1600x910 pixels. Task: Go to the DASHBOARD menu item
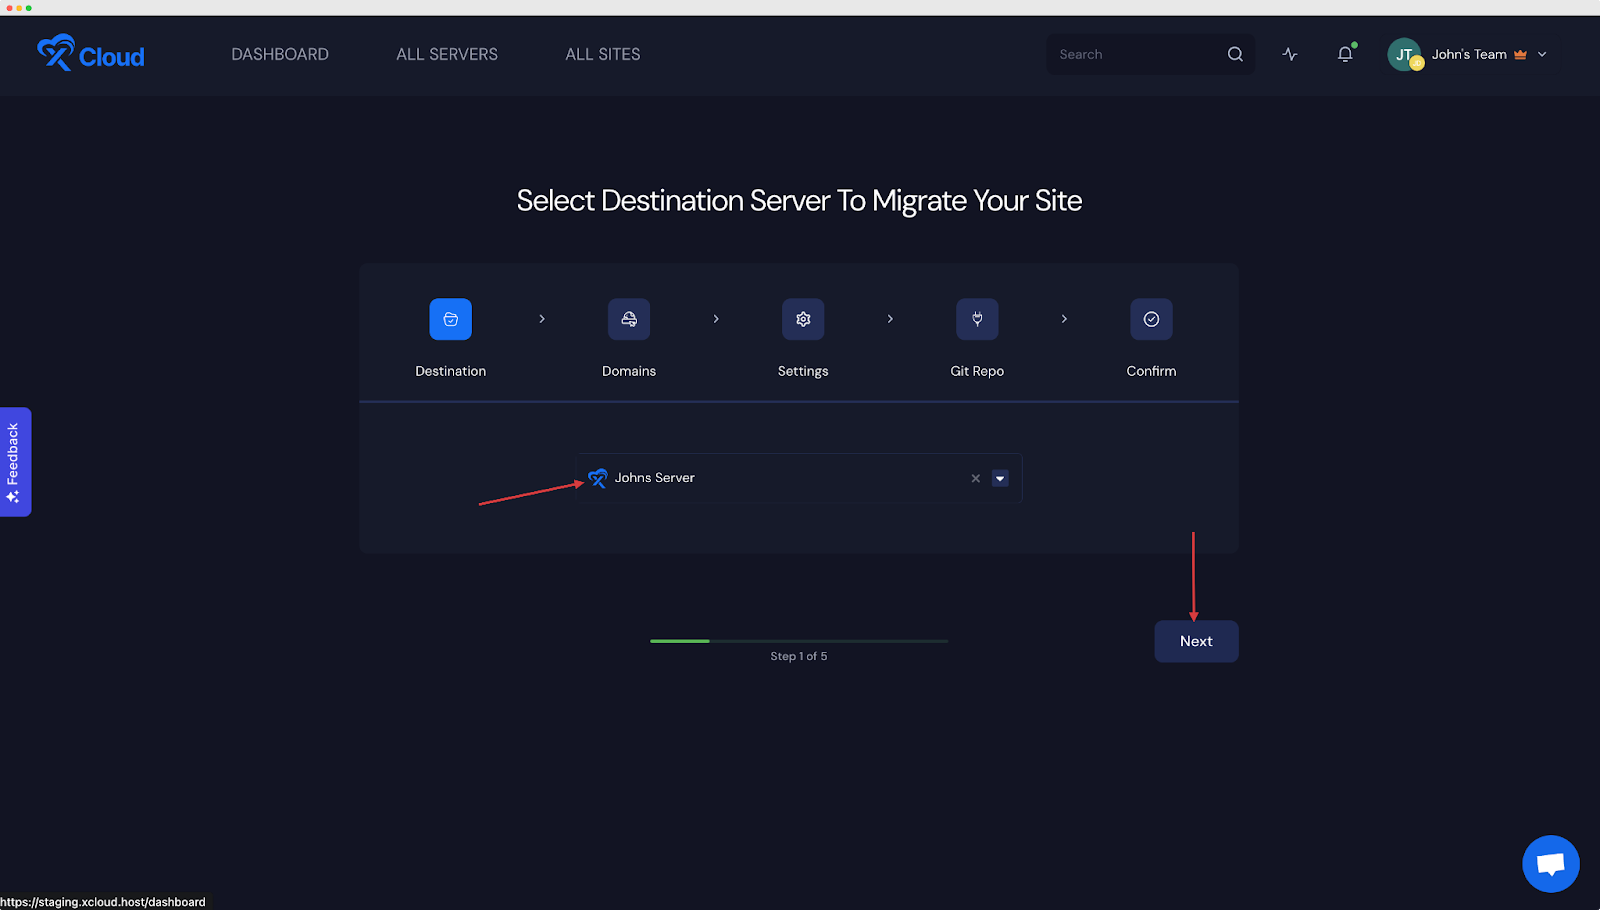coord(280,54)
